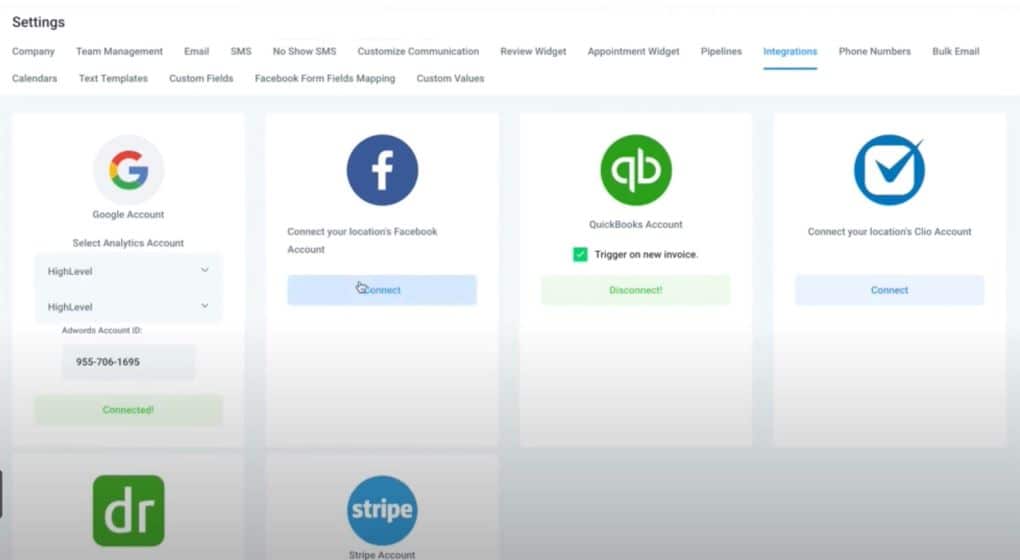Open the Company settings tab
Viewport: 1020px width, 560px height.
[33, 51]
